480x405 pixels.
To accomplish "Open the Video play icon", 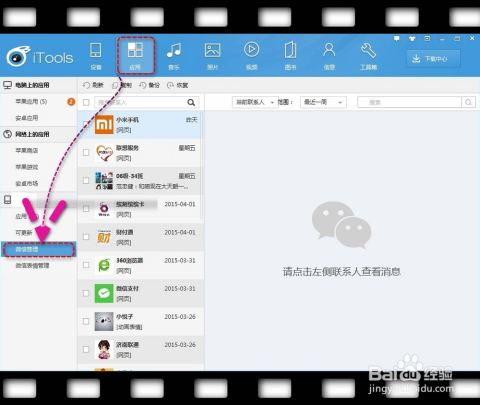I will 252,50.
